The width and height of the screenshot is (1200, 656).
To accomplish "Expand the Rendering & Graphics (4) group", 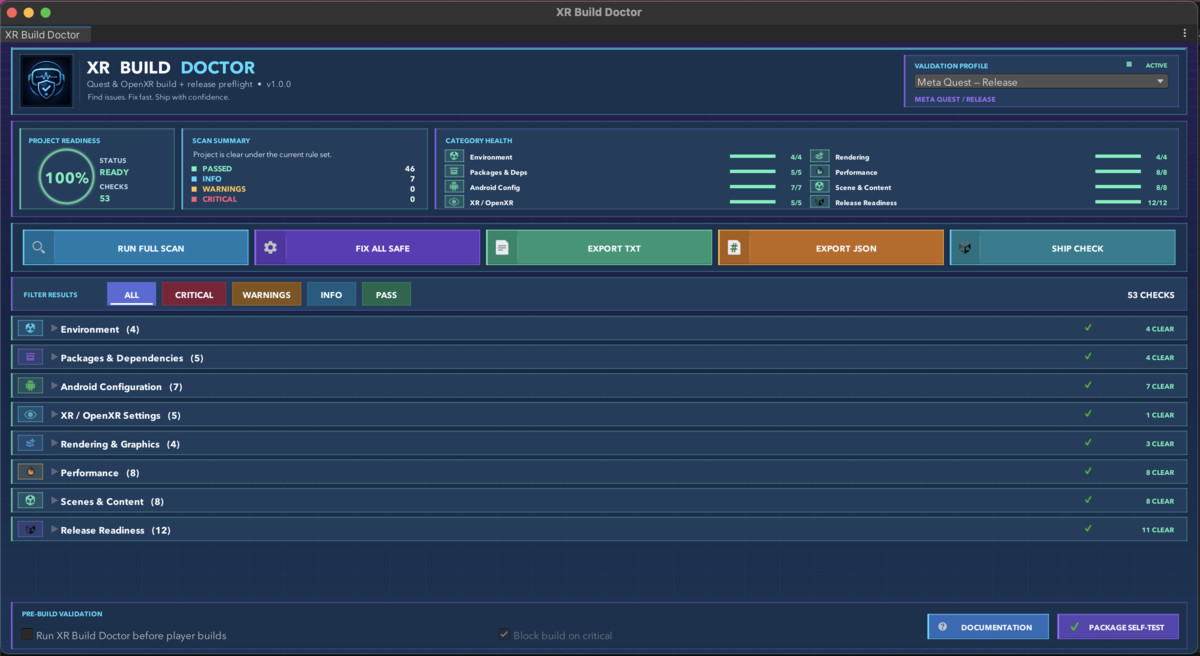I will 54,444.
